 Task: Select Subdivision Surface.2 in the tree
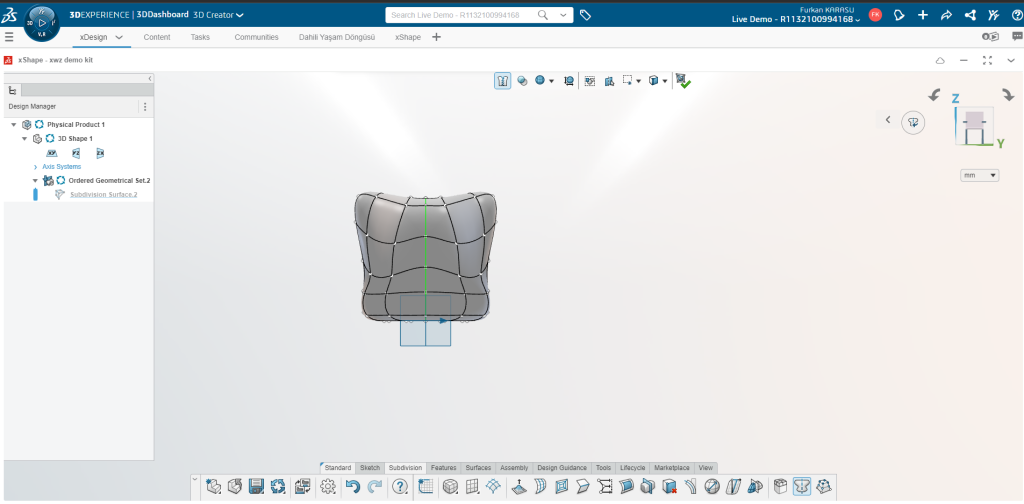click(103, 194)
